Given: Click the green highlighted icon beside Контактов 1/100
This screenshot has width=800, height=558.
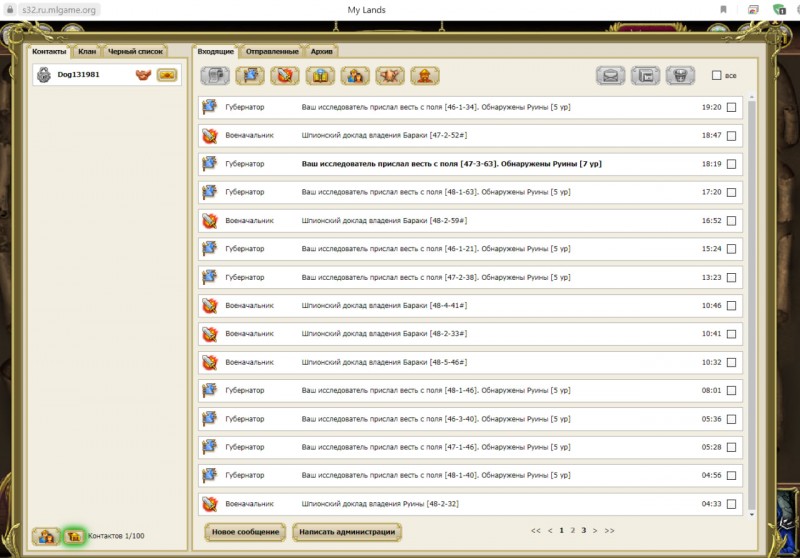Looking at the screenshot, I should (x=74, y=536).
